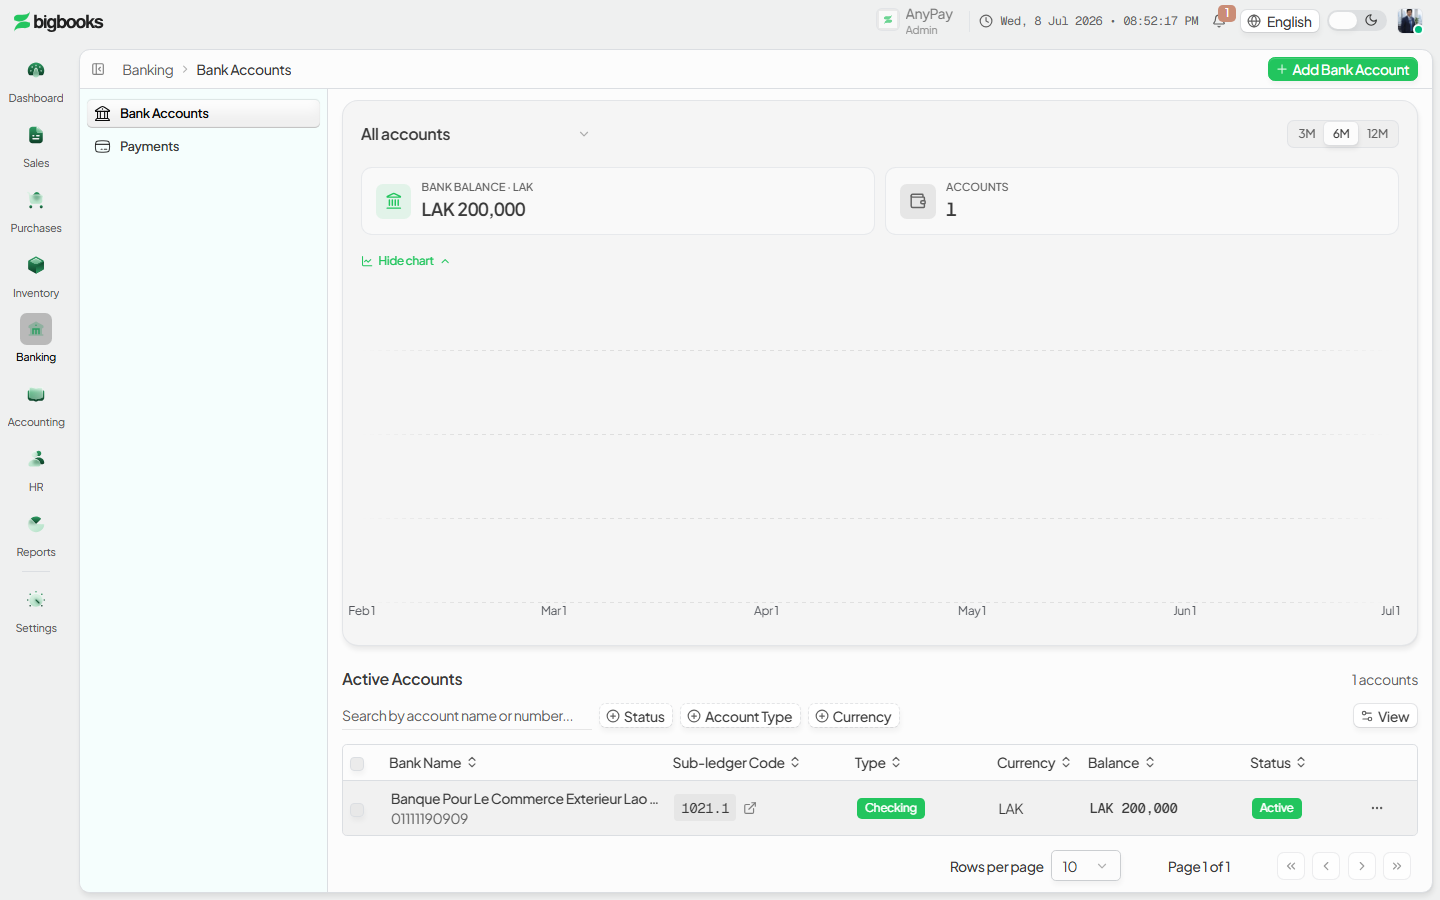Open notifications bell with badge

tap(1220, 20)
